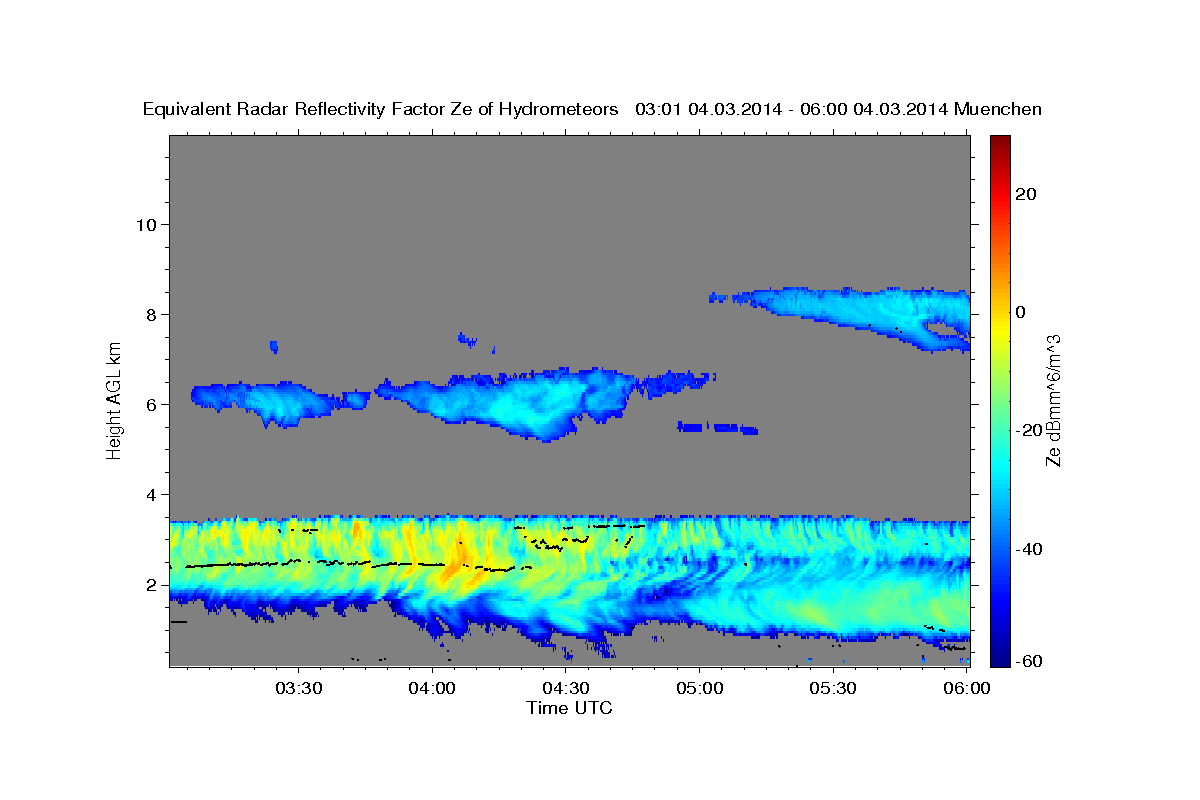
Task: Click the plot title 'Equivalent Radar Reflectivity Factor Ze of Hydrometeors'
Action: click(x=381, y=109)
